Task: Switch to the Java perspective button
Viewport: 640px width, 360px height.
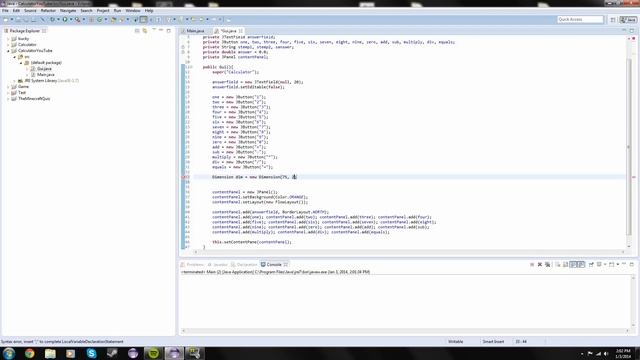Action: tap(628, 20)
